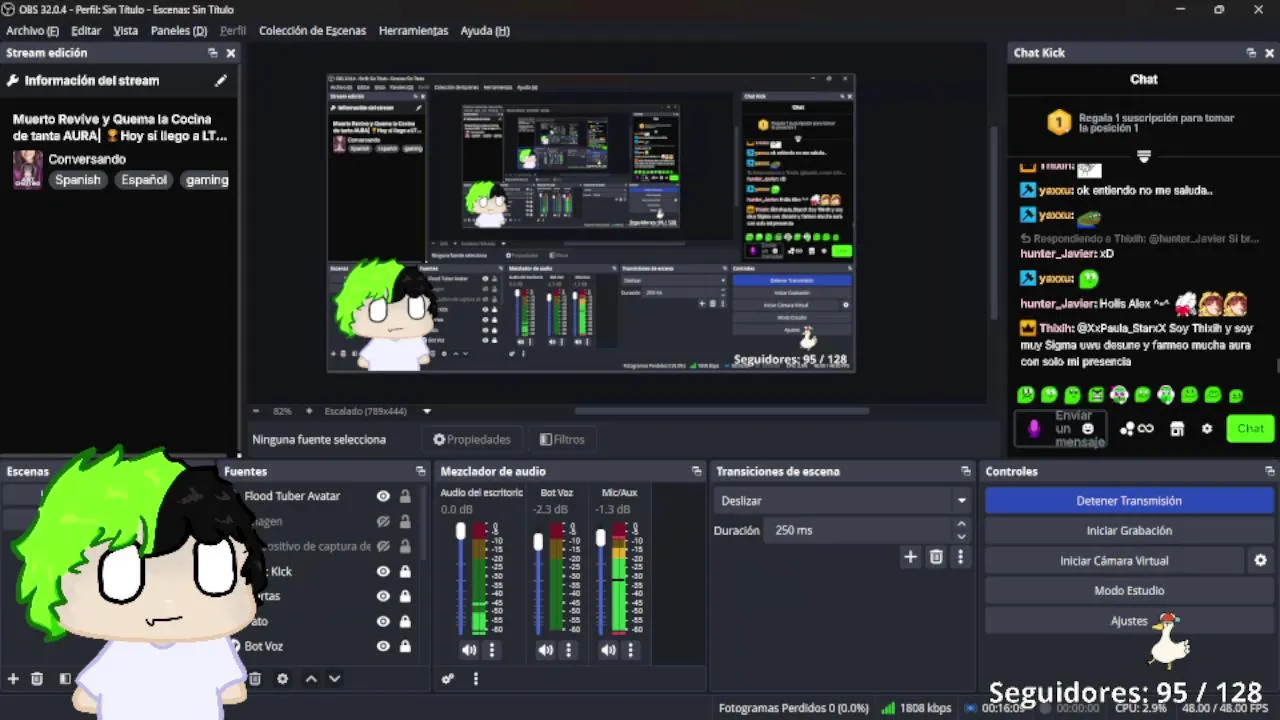The width and height of the screenshot is (1280, 720).
Task: Add a new scene transition
Action: (910, 557)
